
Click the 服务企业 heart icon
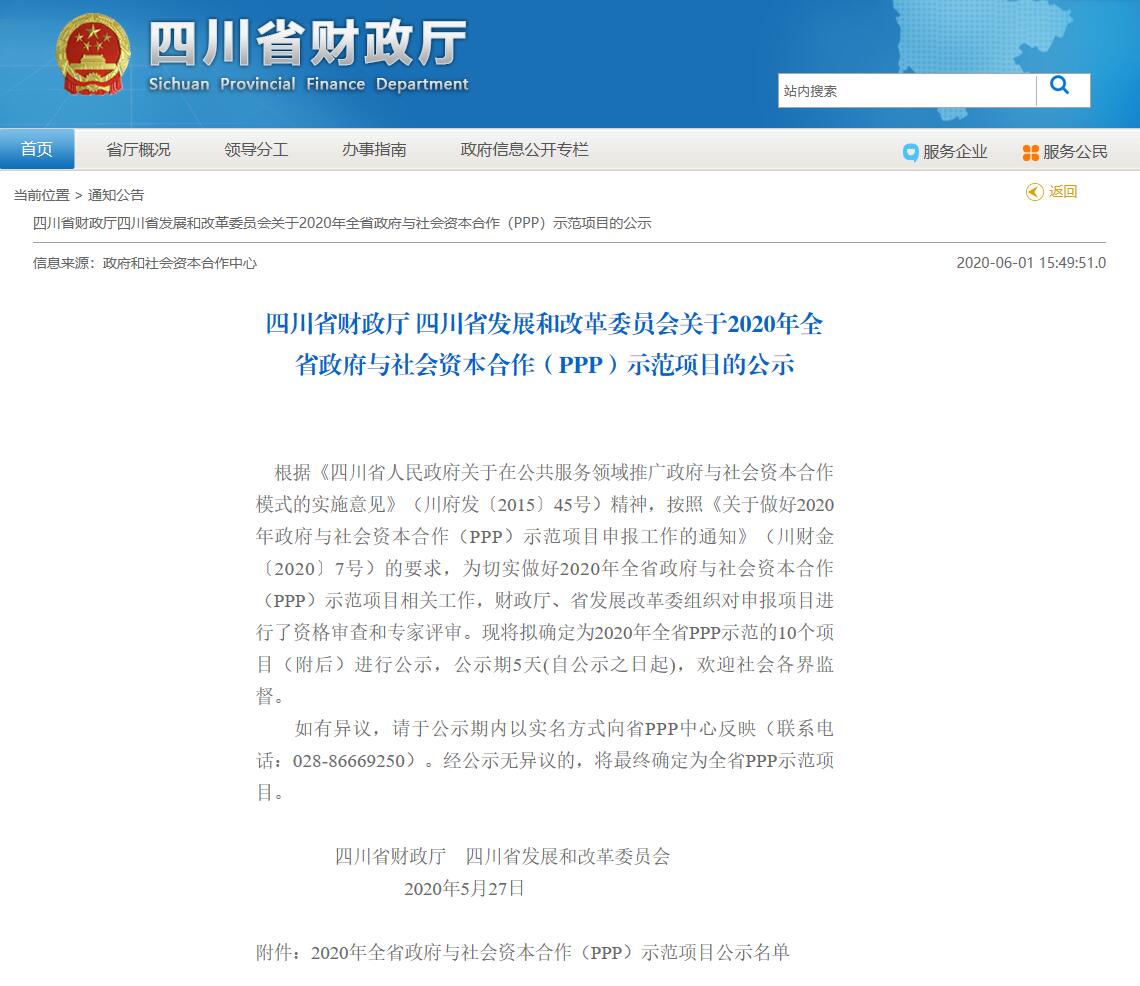[910, 152]
